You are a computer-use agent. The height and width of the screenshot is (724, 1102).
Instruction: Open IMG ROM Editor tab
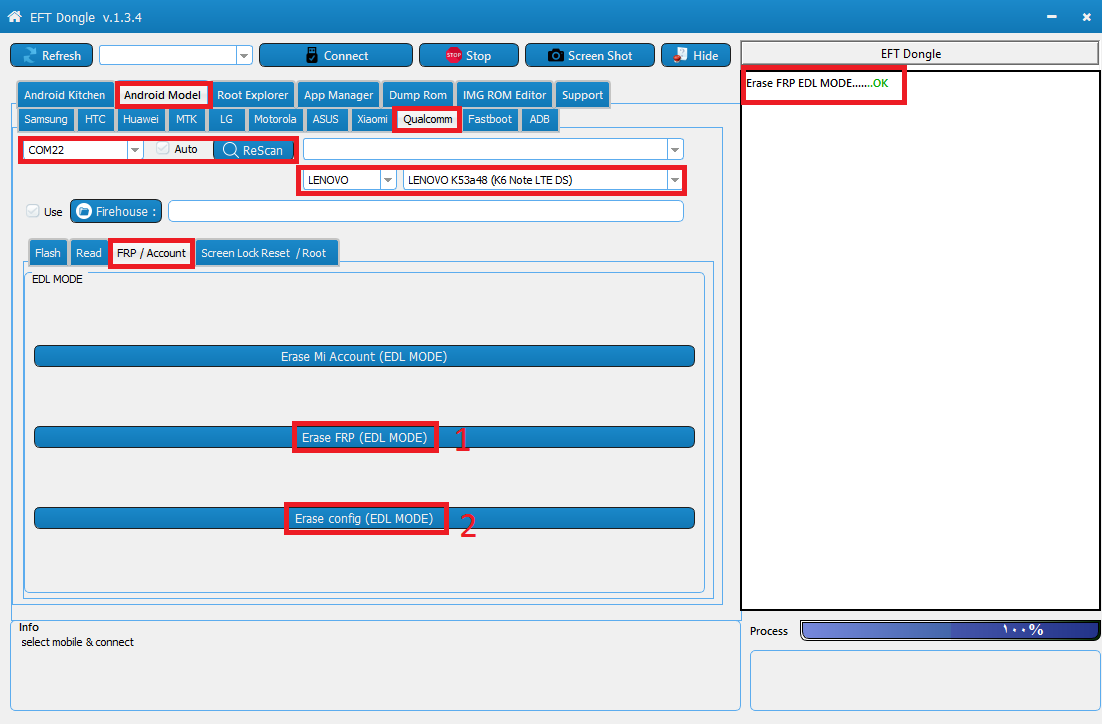504,95
